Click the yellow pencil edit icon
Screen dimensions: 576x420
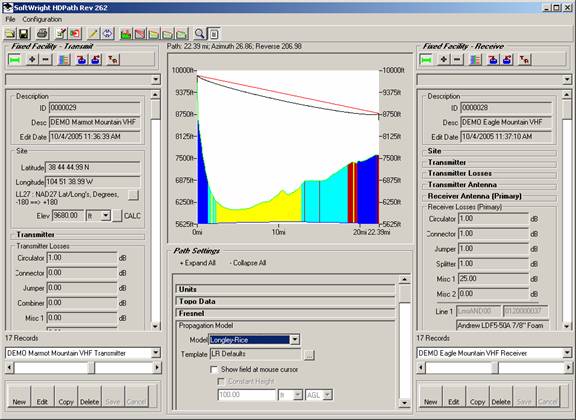[x=93, y=34]
